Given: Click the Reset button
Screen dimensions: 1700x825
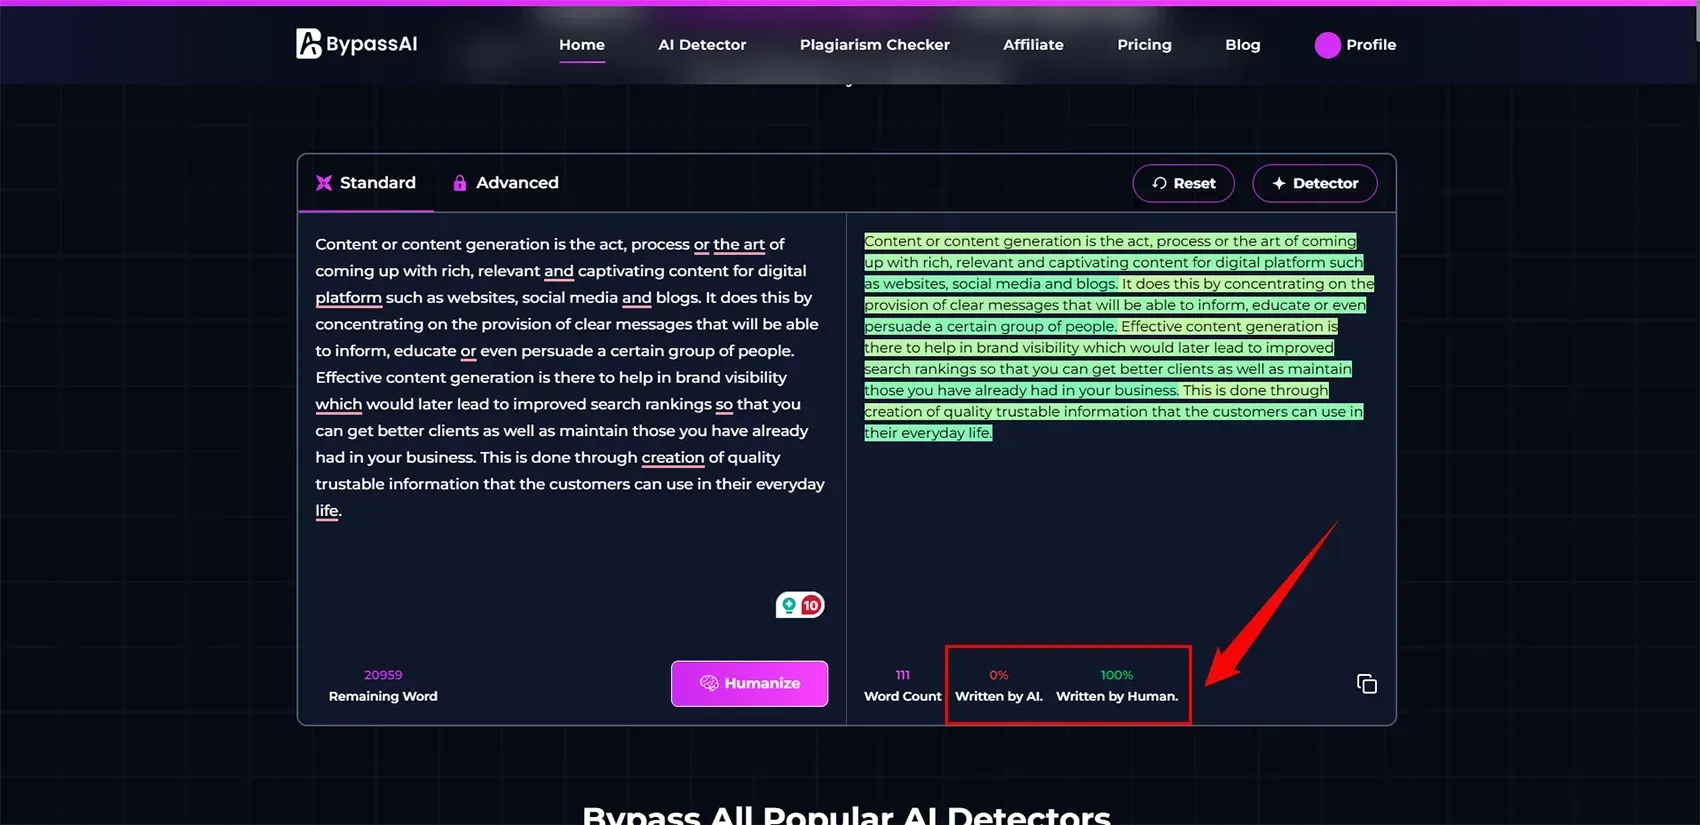Looking at the screenshot, I should click(1183, 183).
